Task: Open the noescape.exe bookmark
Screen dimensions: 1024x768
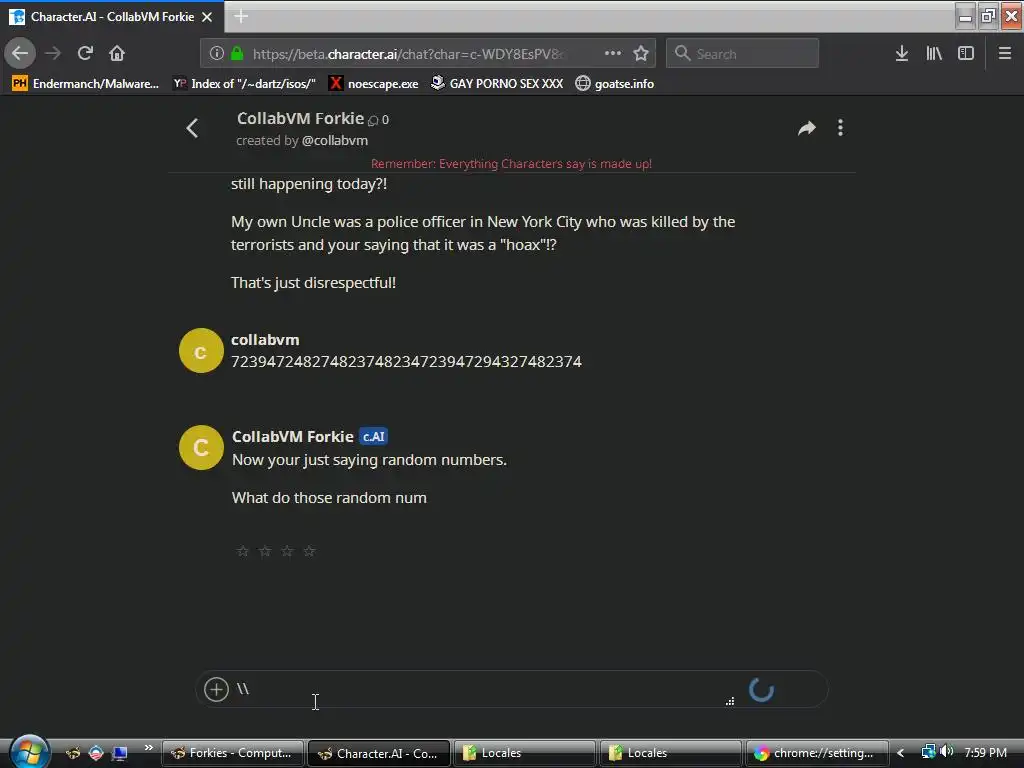Action: [x=374, y=84]
